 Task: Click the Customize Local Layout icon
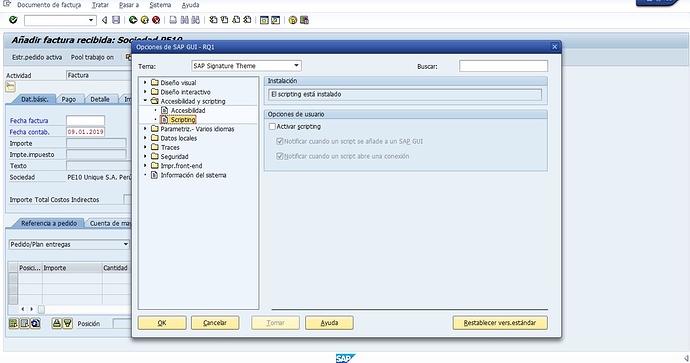(x=304, y=20)
